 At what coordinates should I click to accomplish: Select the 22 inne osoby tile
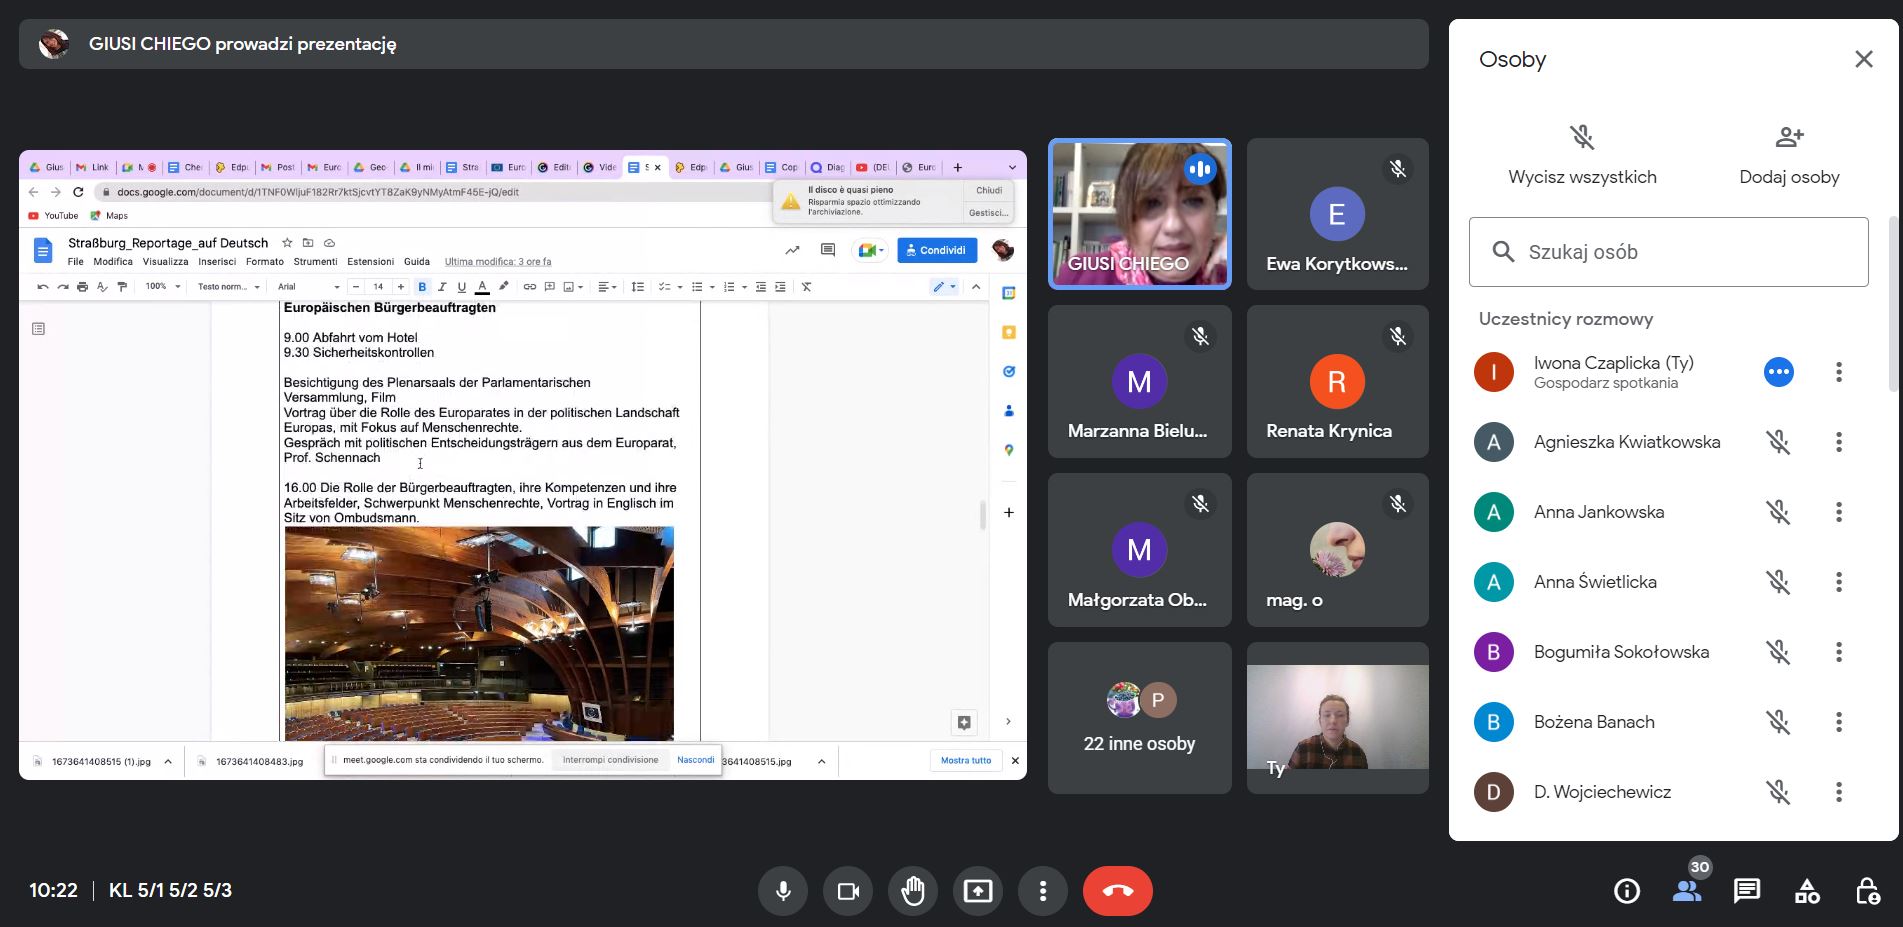[1139, 718]
